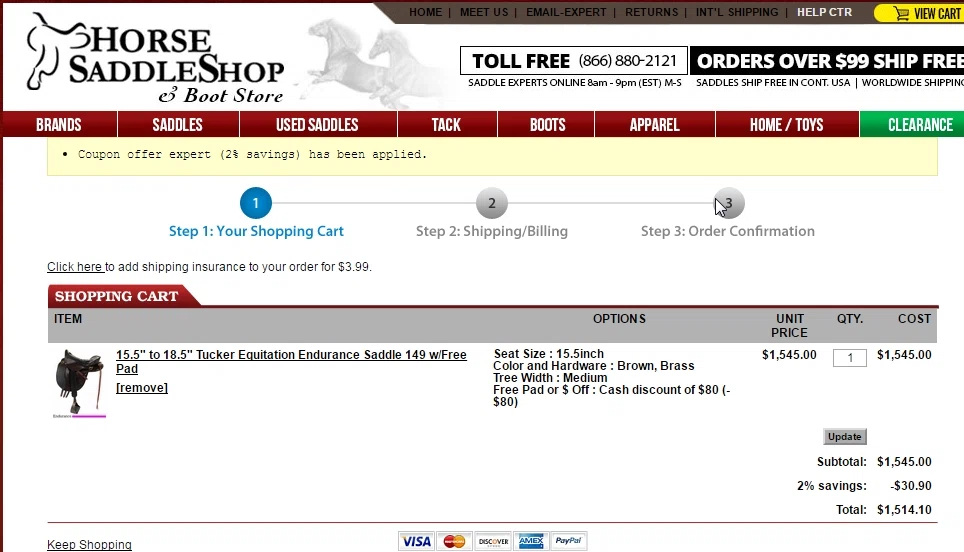The height and width of the screenshot is (552, 964).
Task: Click here to add shipping insurance
Action: 75,267
